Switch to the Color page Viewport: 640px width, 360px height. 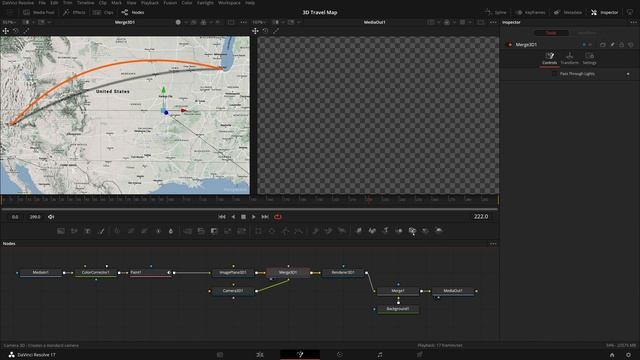pyautogui.click(x=340, y=355)
